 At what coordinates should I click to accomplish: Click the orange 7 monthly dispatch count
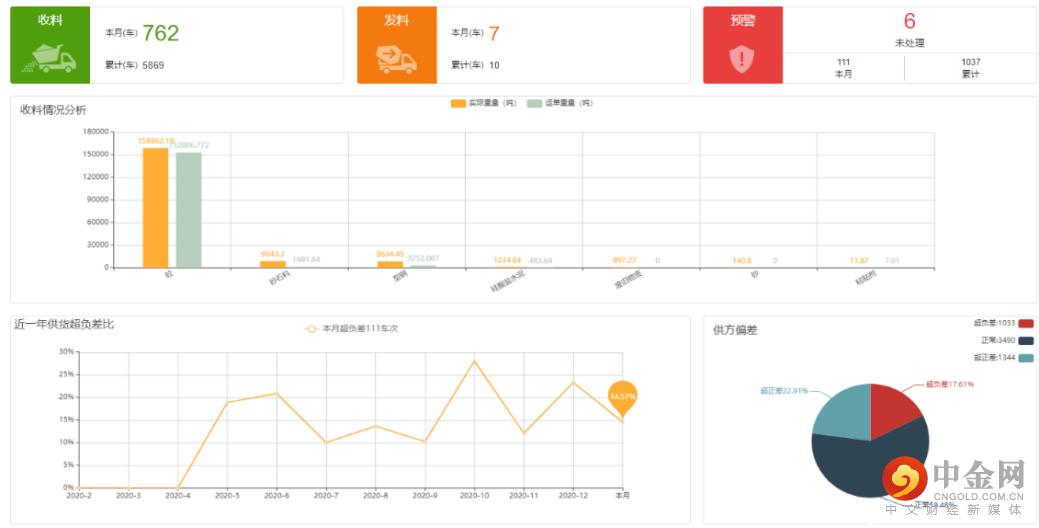[494, 33]
